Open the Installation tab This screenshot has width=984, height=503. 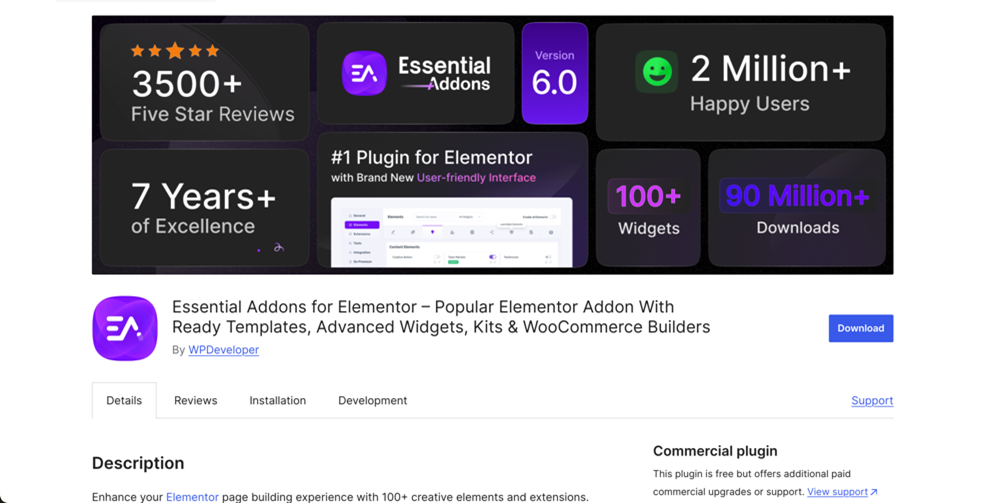coord(277,400)
